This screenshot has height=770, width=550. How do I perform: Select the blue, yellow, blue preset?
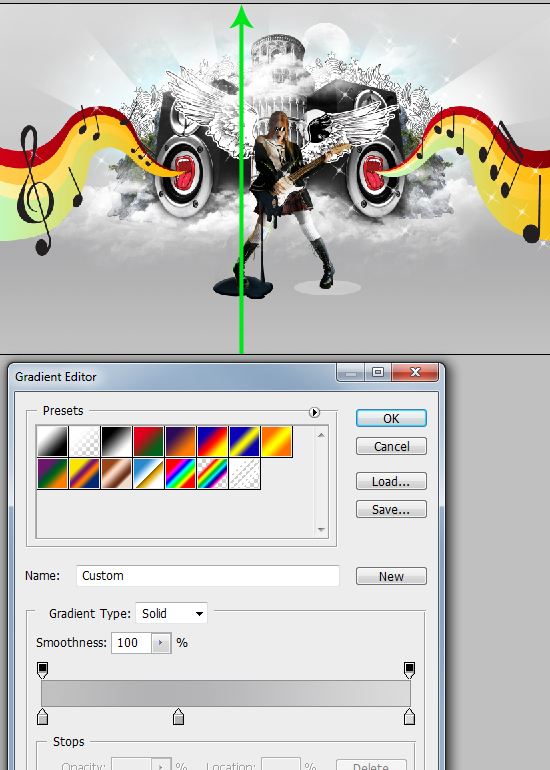244,441
